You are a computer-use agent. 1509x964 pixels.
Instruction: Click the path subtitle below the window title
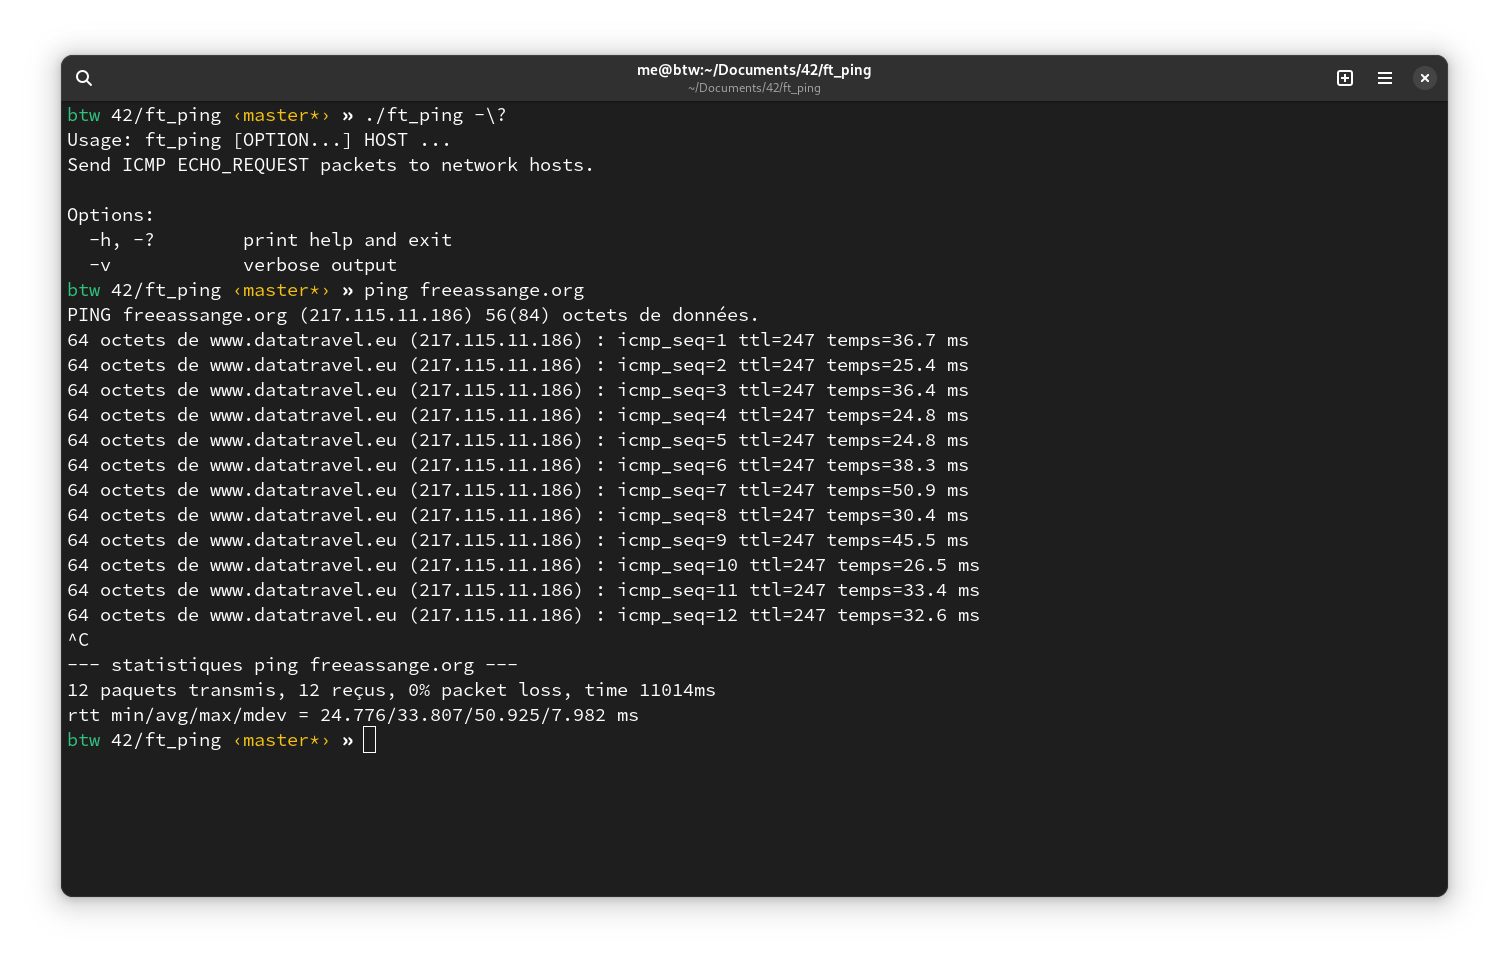pos(754,88)
